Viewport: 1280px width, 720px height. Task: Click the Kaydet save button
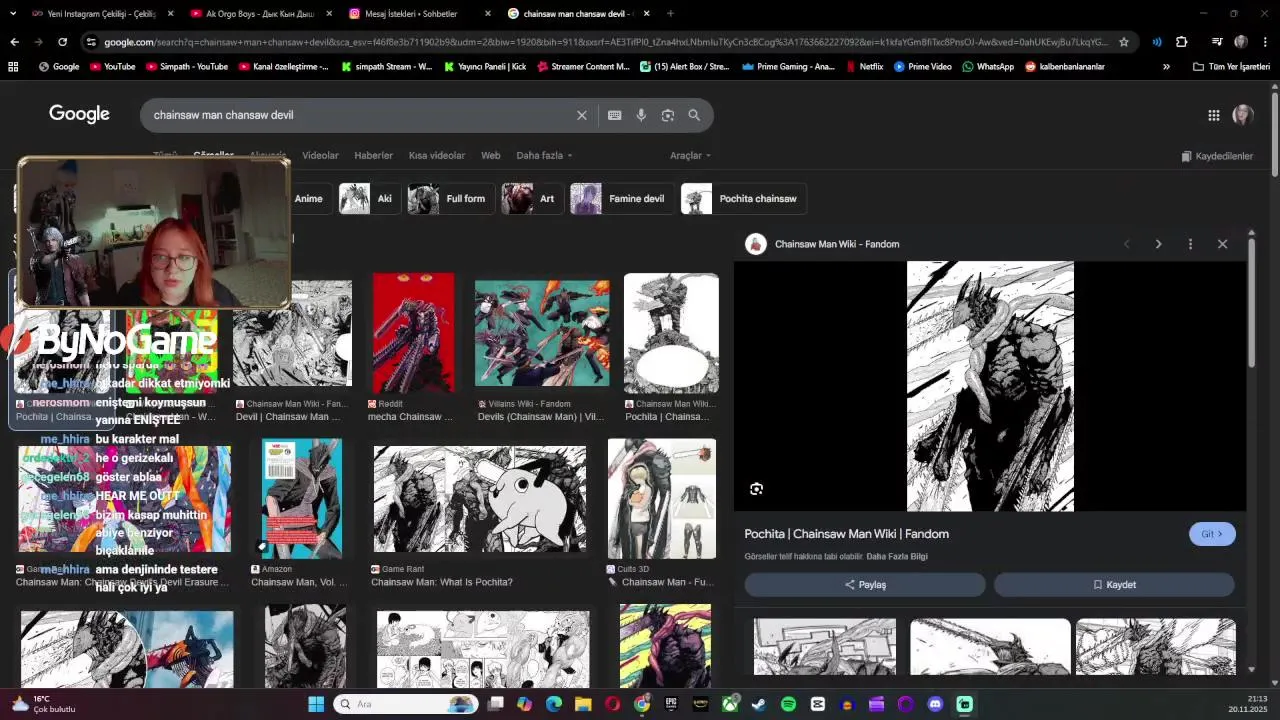coord(1114,585)
